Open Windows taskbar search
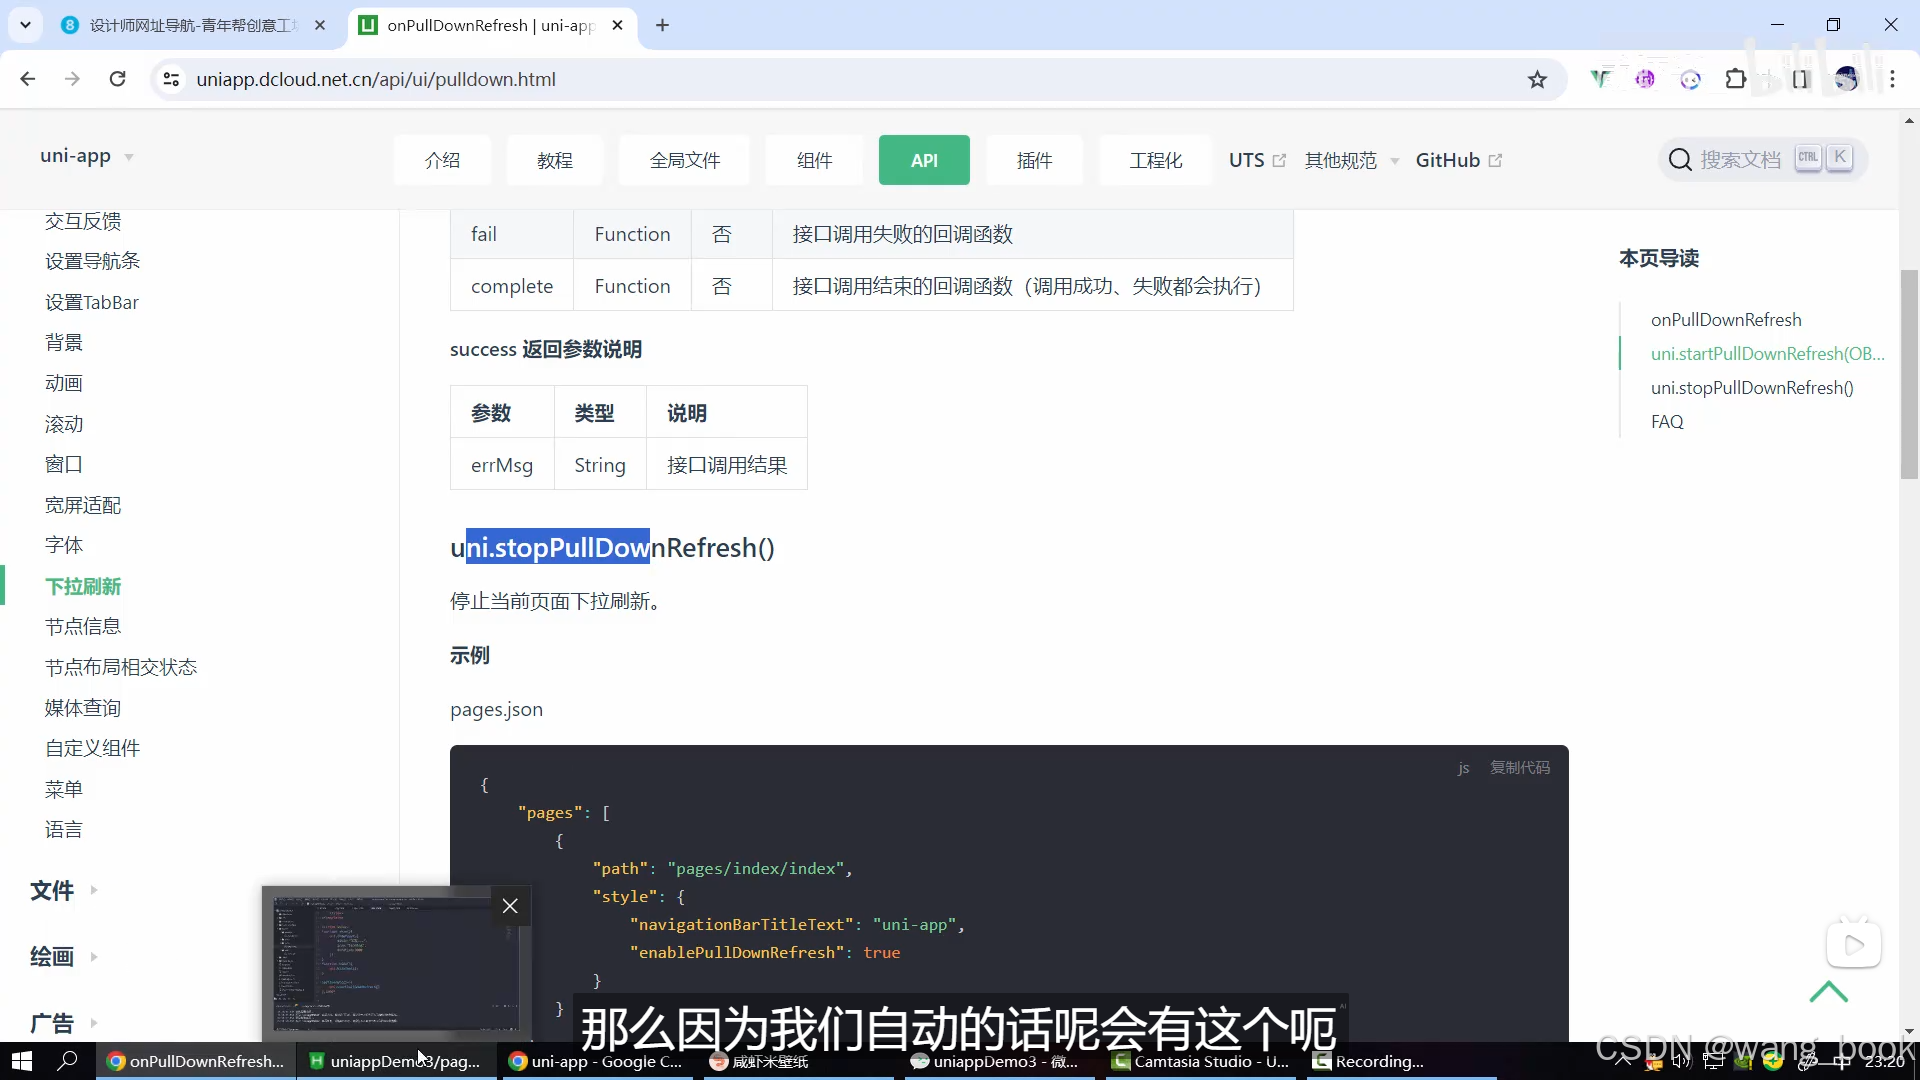This screenshot has height=1080, width=1920. click(67, 1061)
